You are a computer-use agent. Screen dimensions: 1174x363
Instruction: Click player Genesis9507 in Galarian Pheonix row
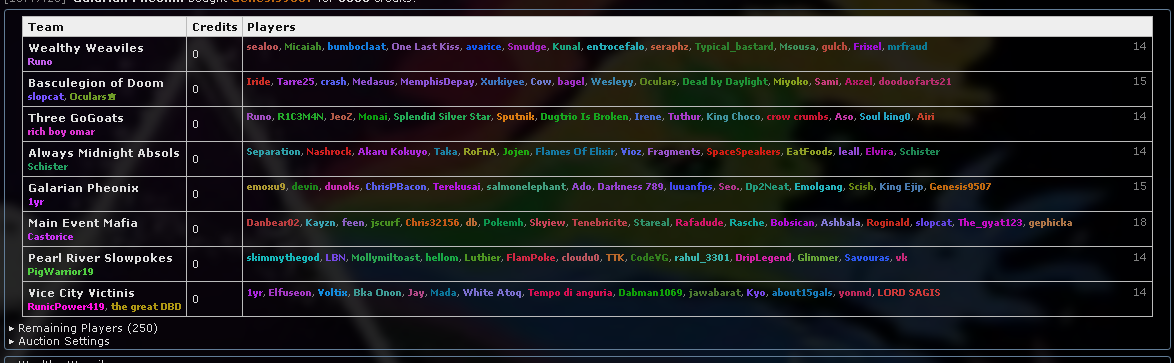click(x=959, y=186)
